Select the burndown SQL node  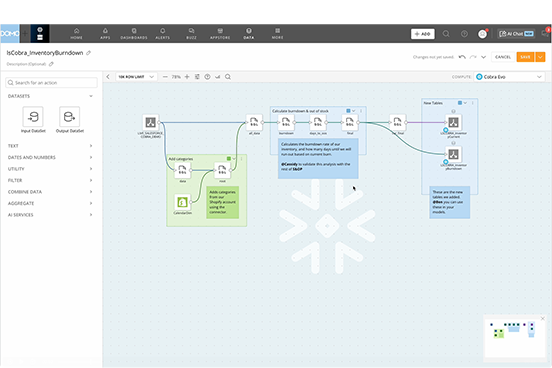[286, 122]
